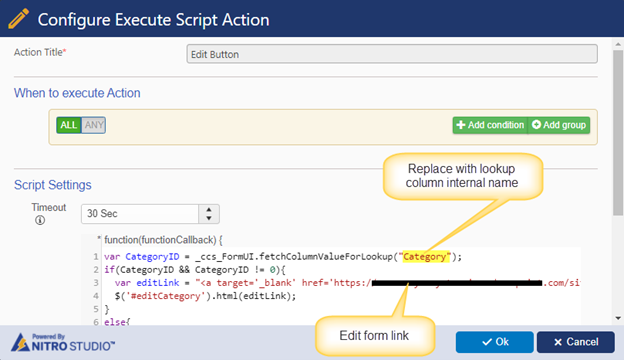Click the X icon on Cancel button

point(558,342)
